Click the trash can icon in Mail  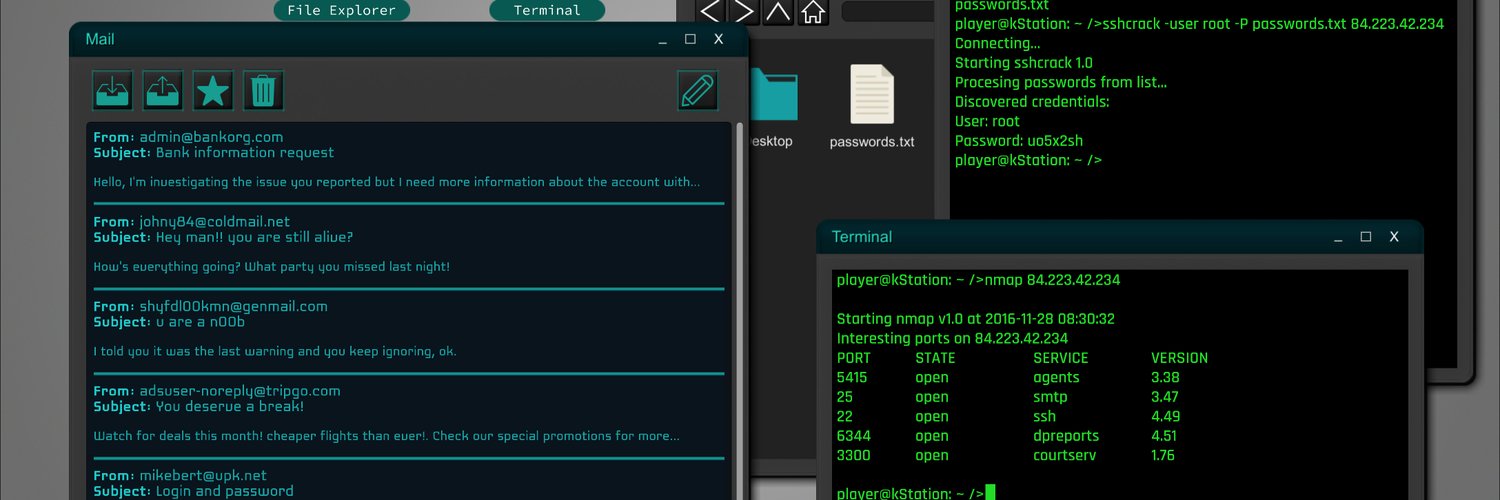263,90
